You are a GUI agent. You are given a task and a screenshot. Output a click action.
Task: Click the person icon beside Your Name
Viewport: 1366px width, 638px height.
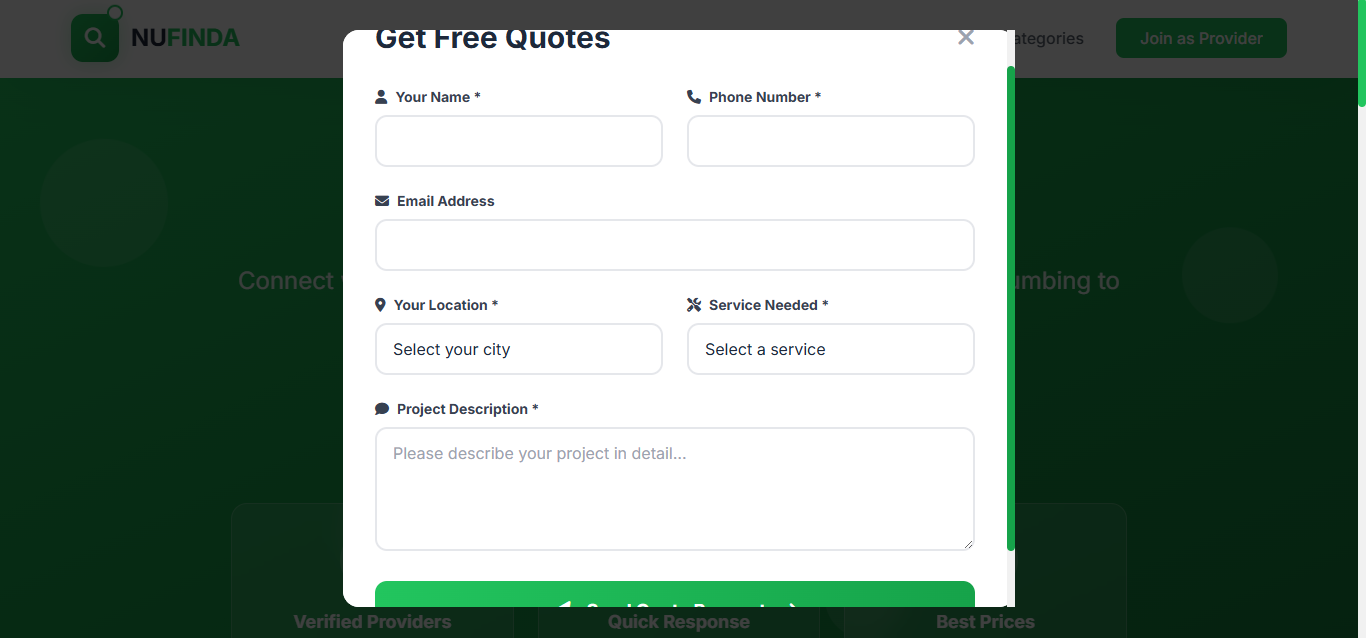tap(381, 97)
